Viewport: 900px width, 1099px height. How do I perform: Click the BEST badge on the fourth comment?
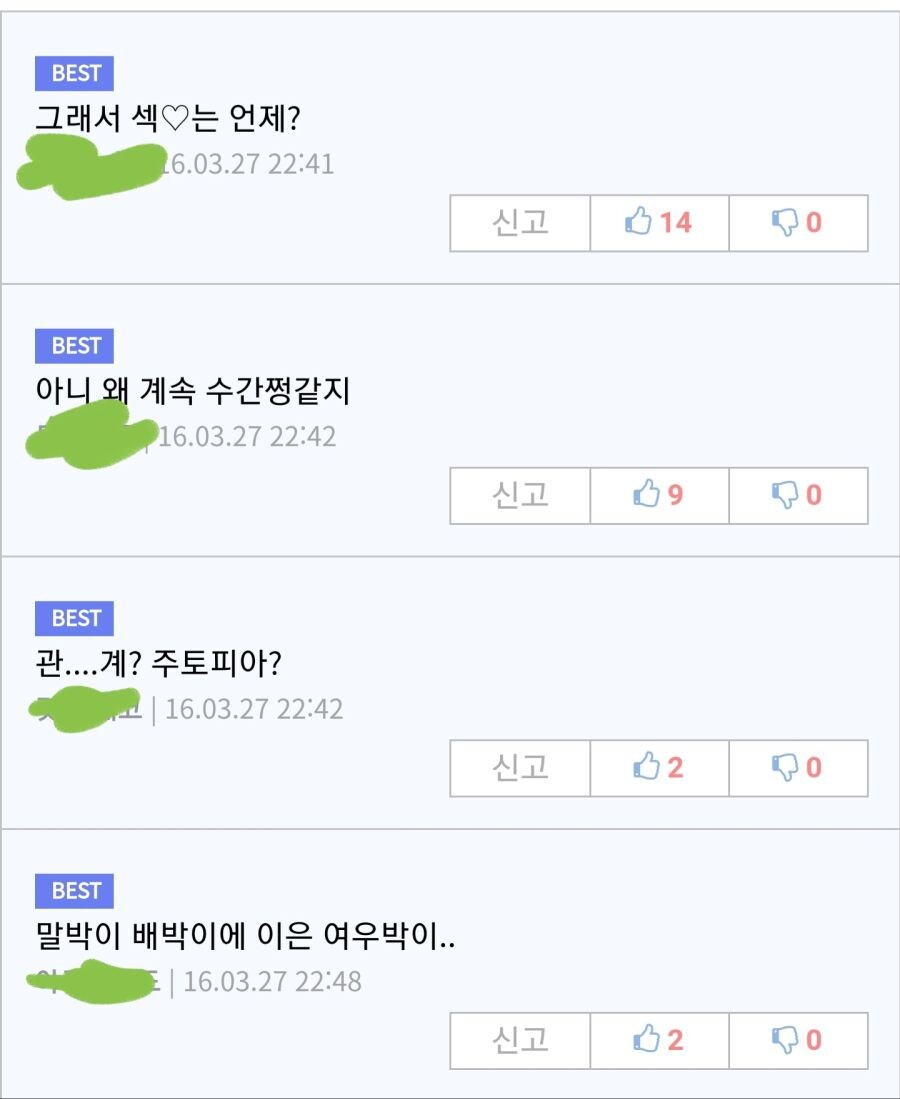point(74,891)
